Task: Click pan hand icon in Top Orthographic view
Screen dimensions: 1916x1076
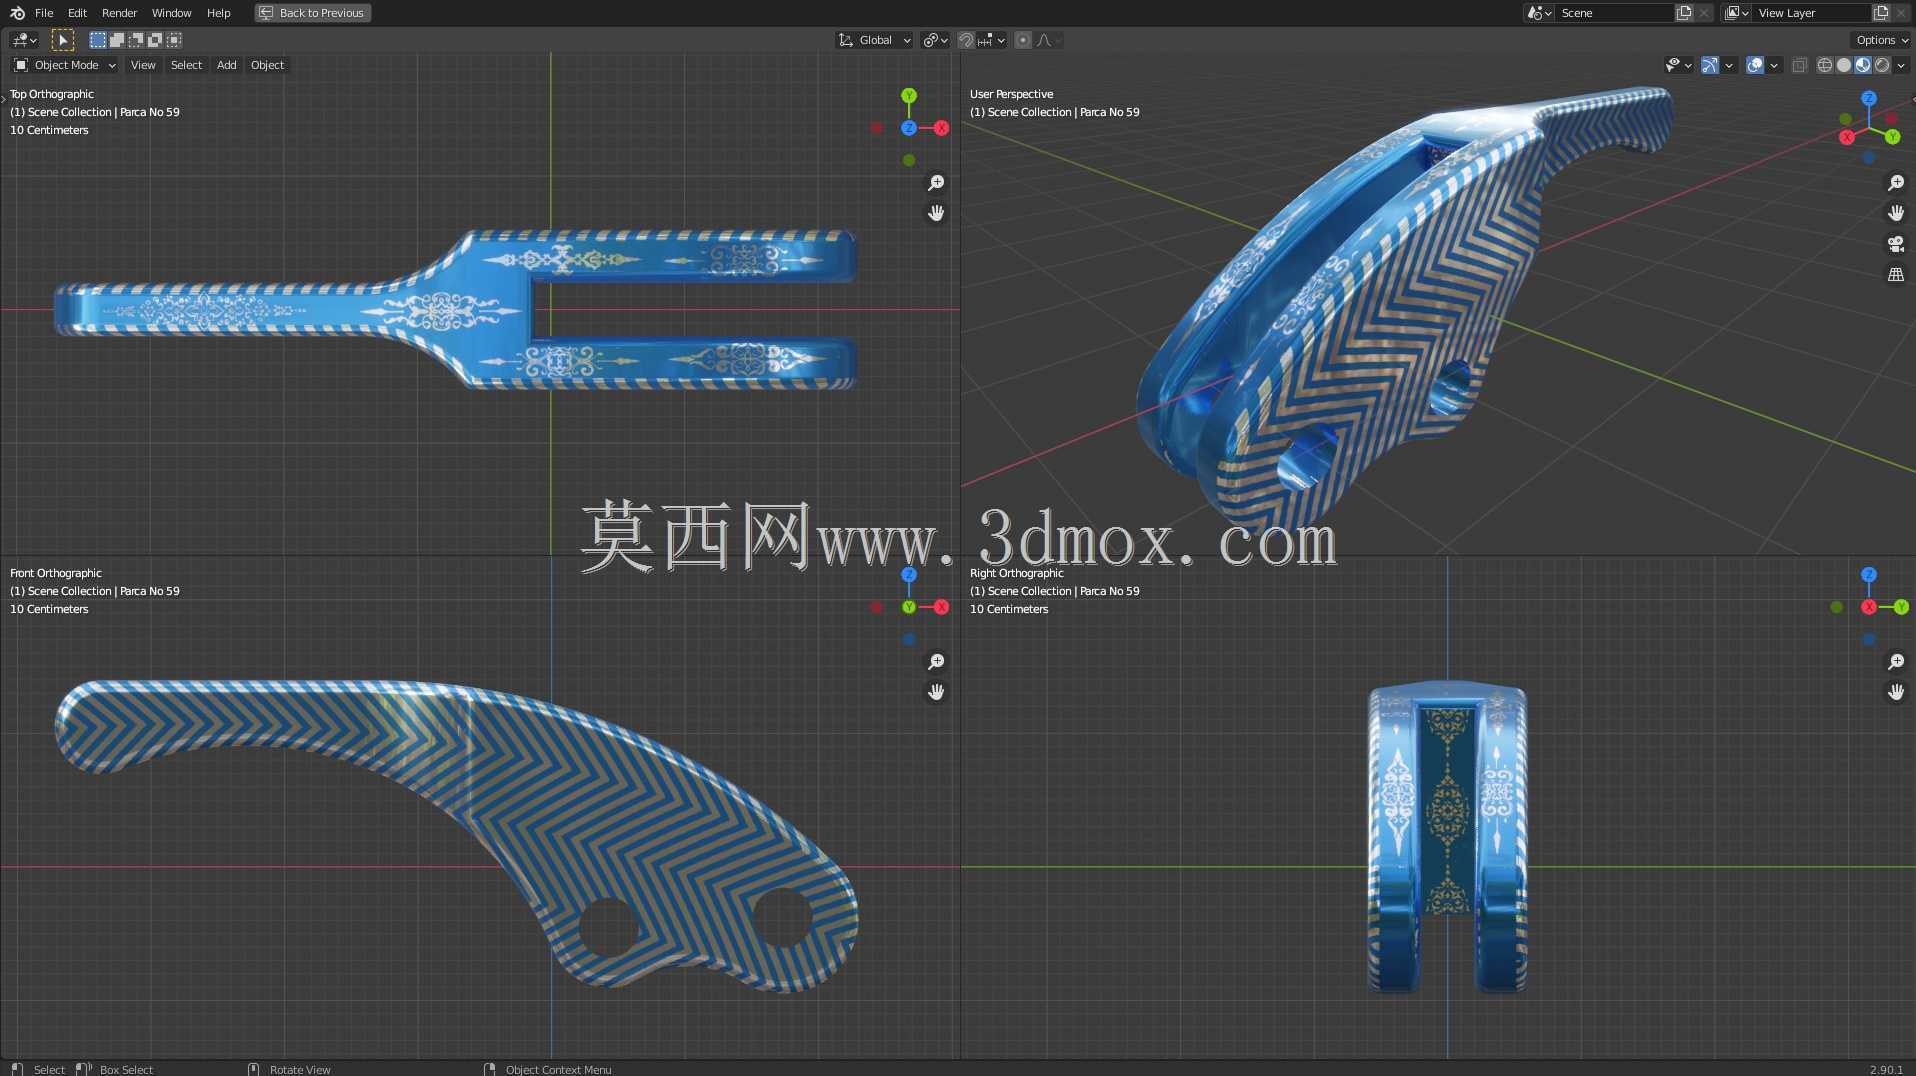Action: pos(936,213)
